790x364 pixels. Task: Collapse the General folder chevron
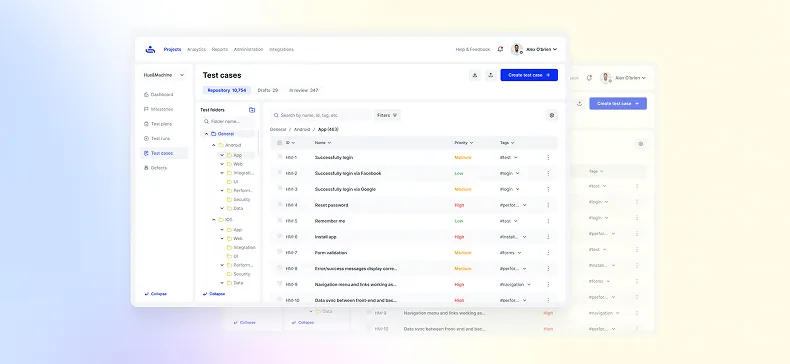[x=206, y=134]
